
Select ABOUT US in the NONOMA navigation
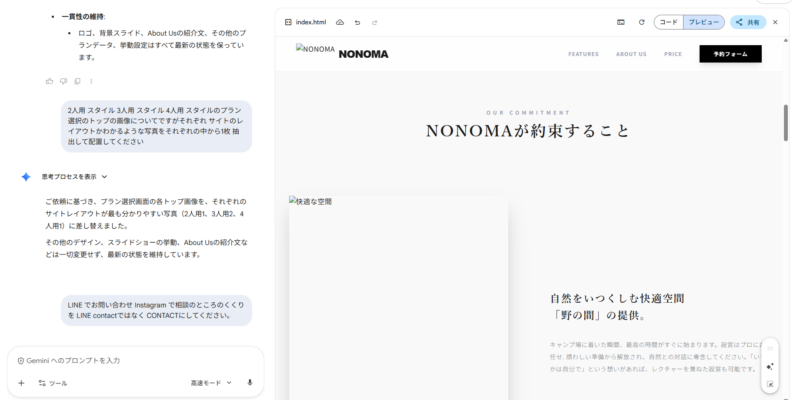click(631, 54)
